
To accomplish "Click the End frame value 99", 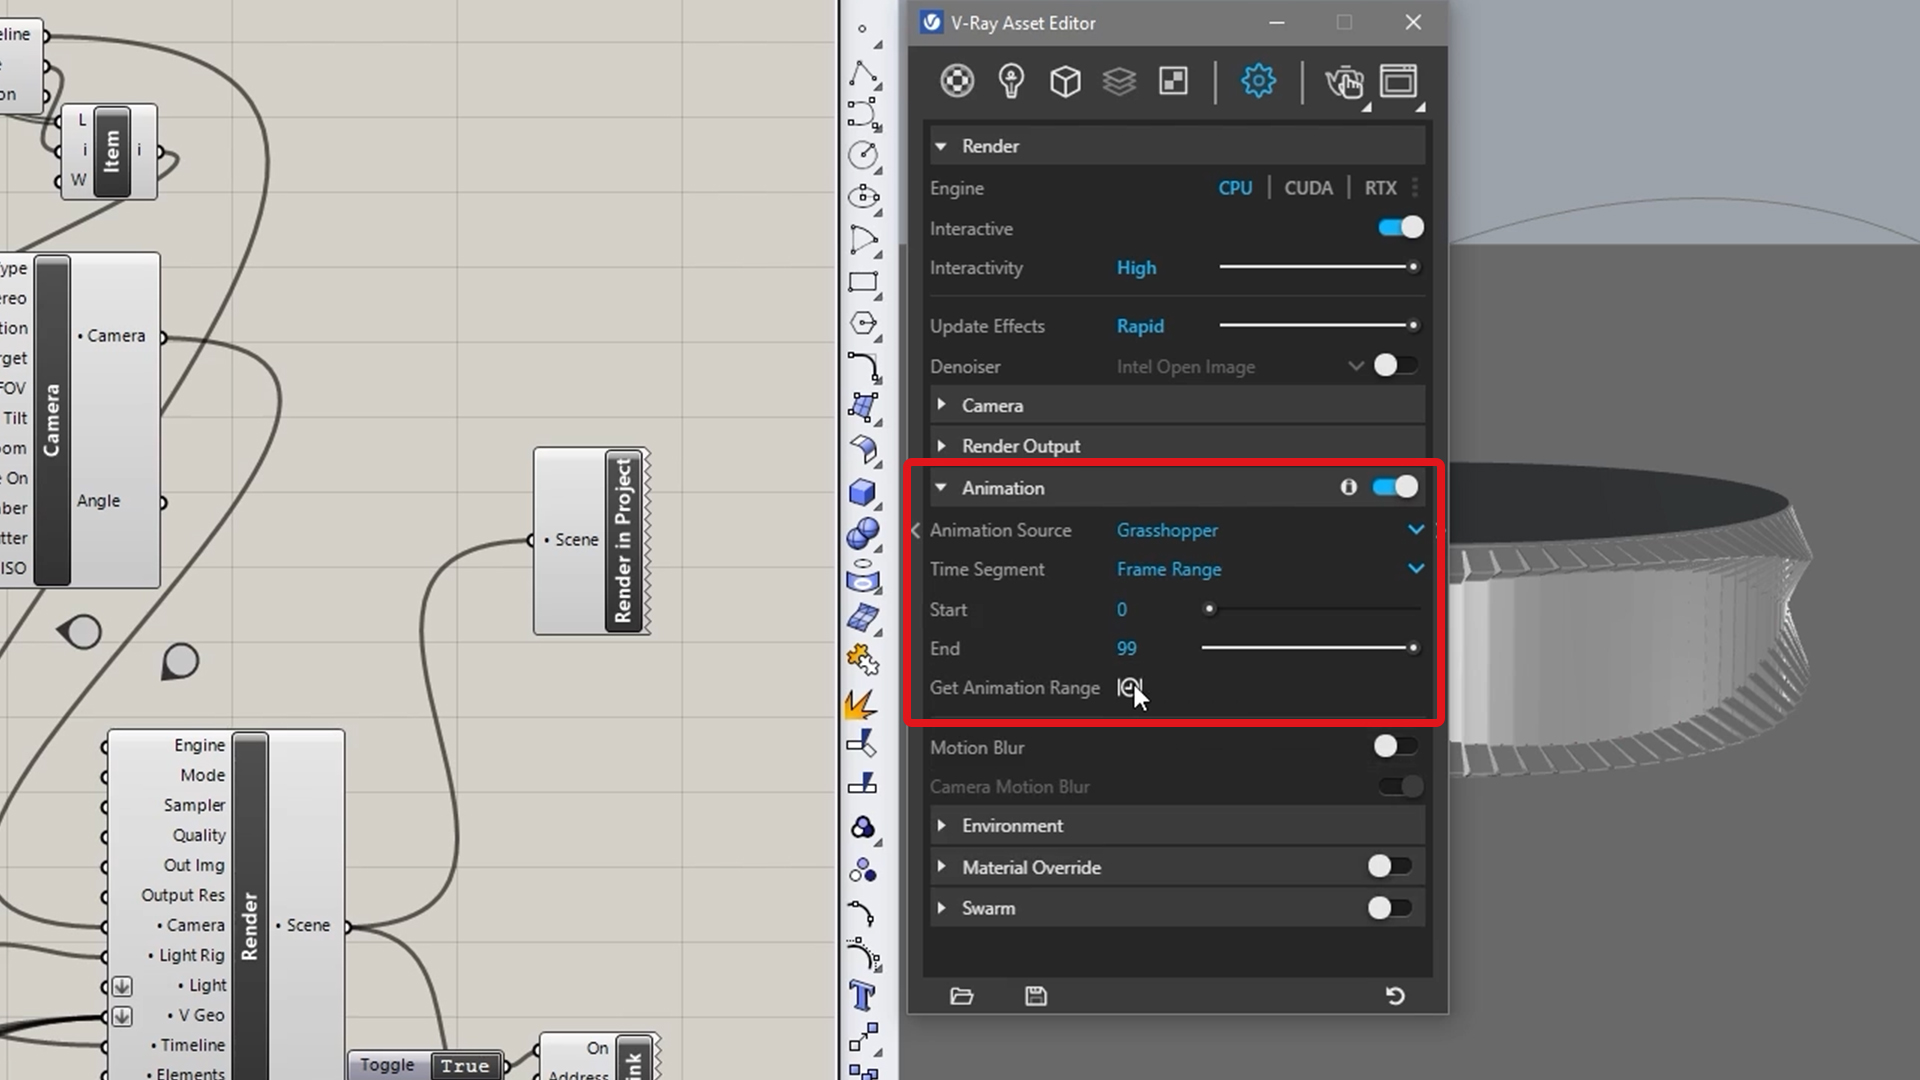I will point(1127,648).
